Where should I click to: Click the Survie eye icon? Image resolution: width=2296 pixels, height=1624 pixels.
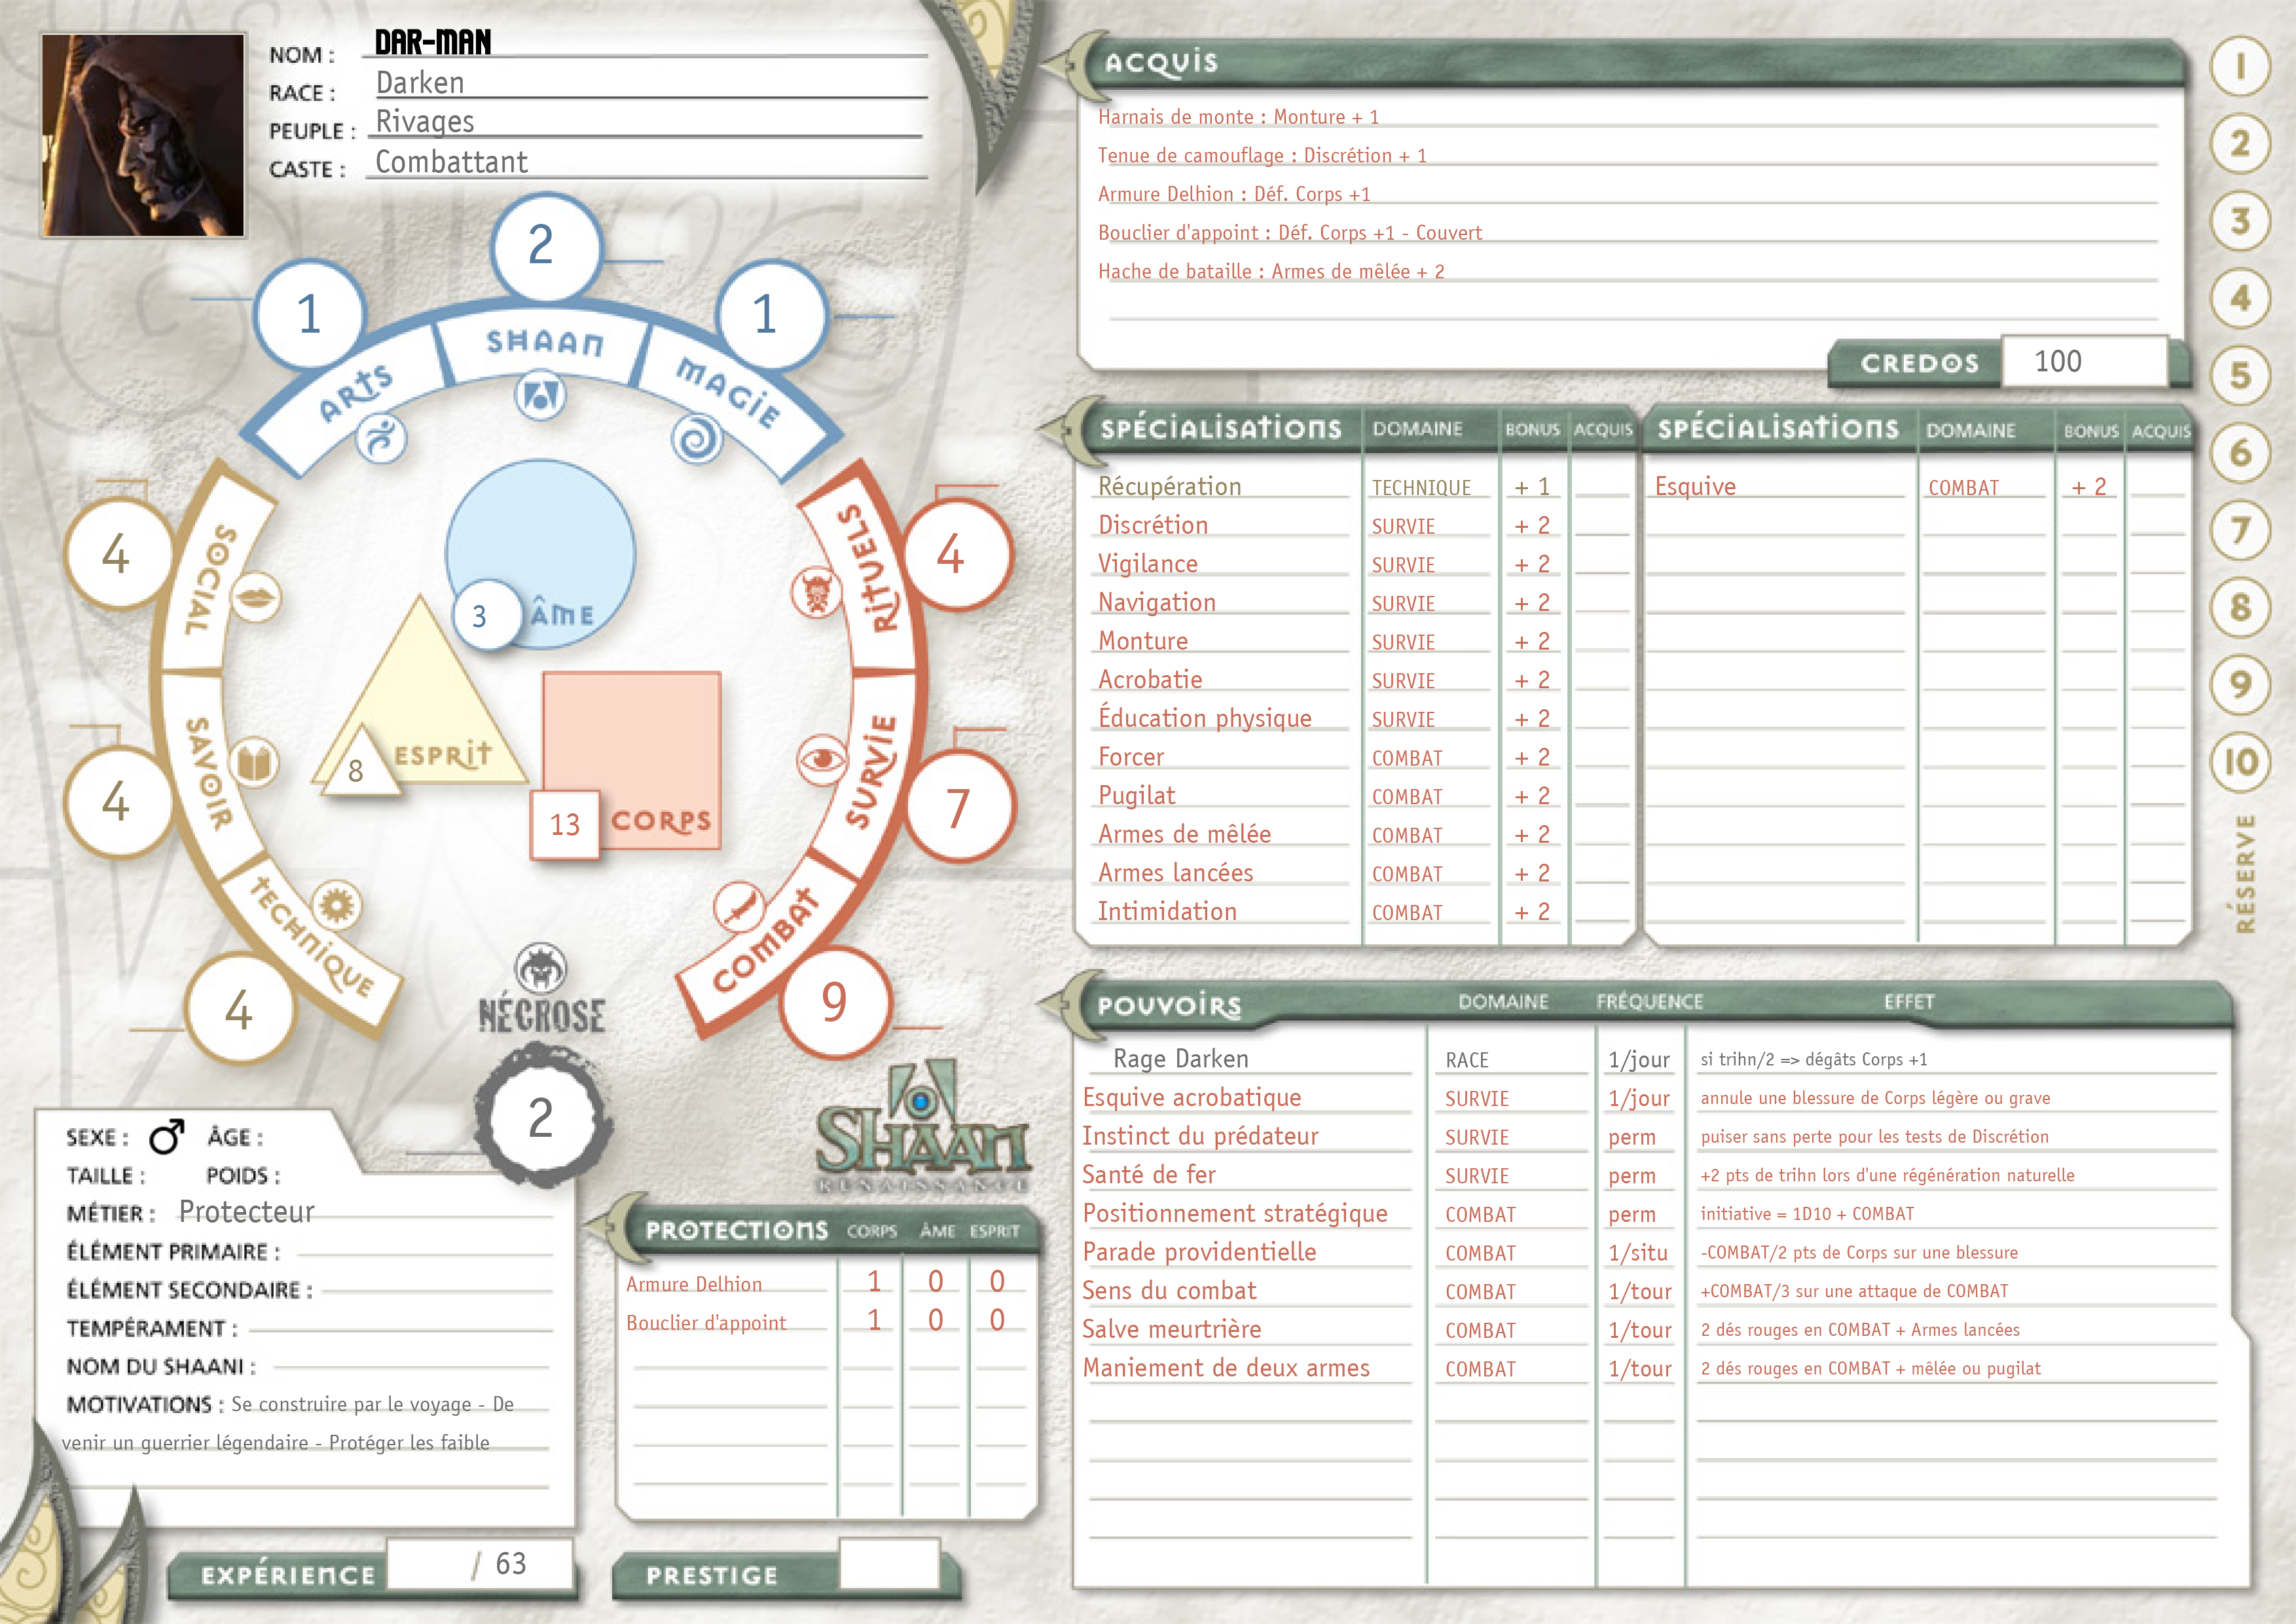(822, 760)
